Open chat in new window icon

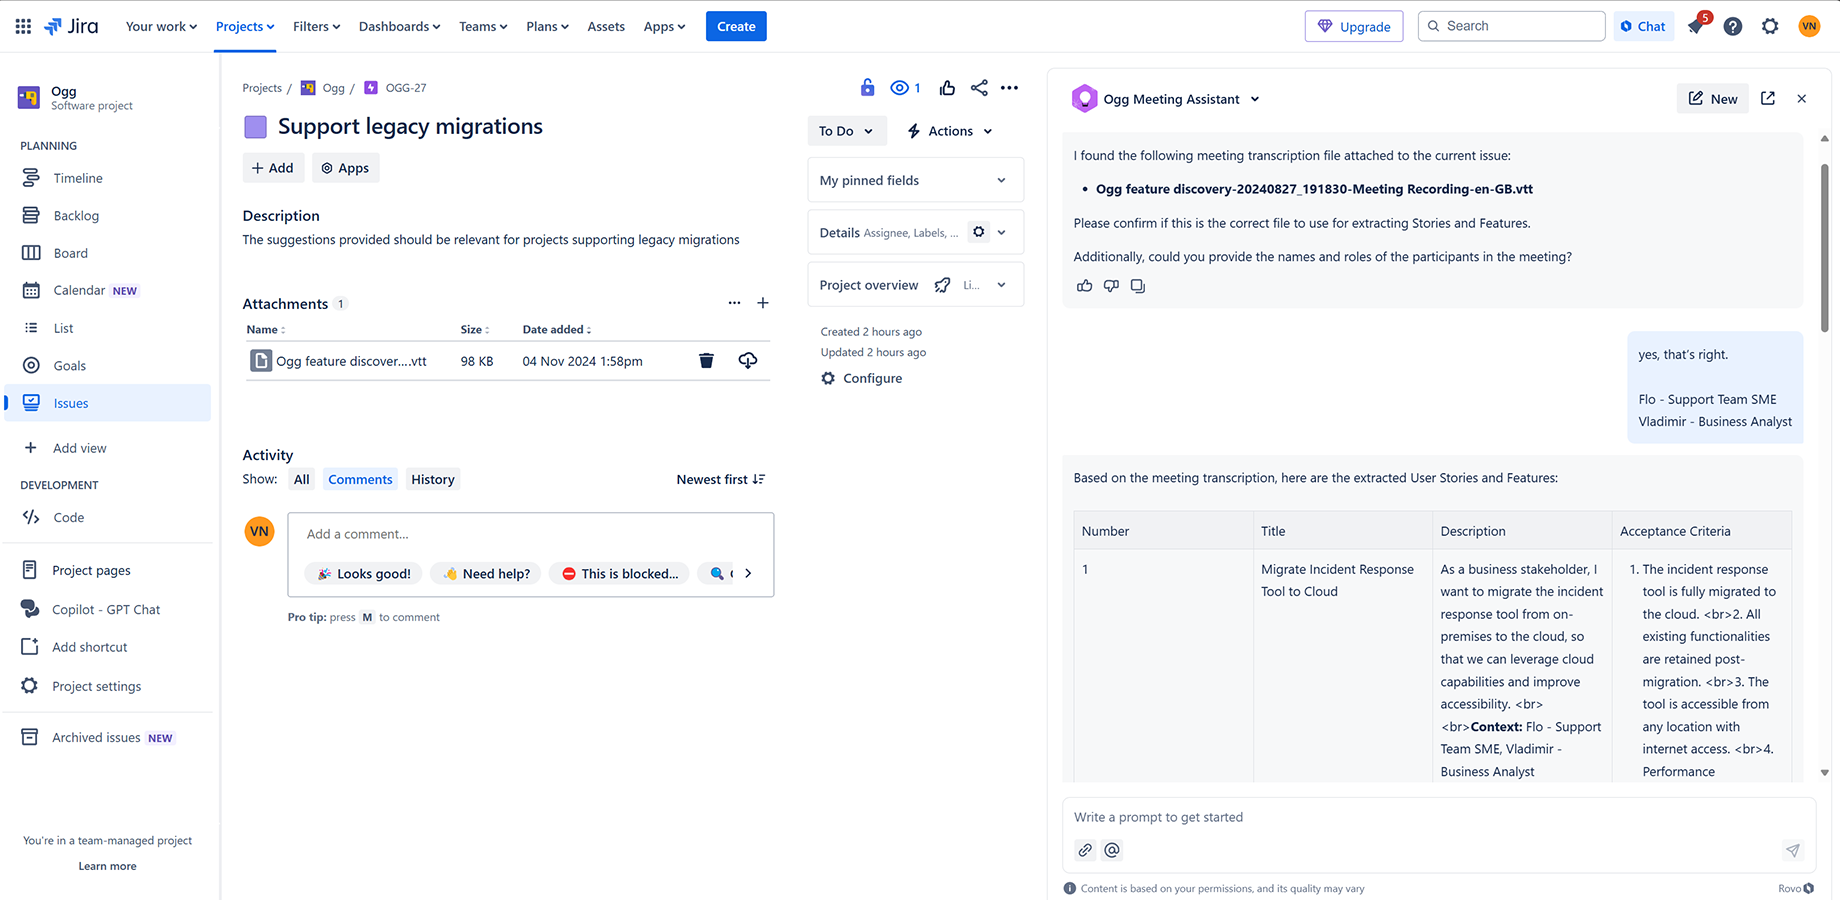(x=1768, y=98)
